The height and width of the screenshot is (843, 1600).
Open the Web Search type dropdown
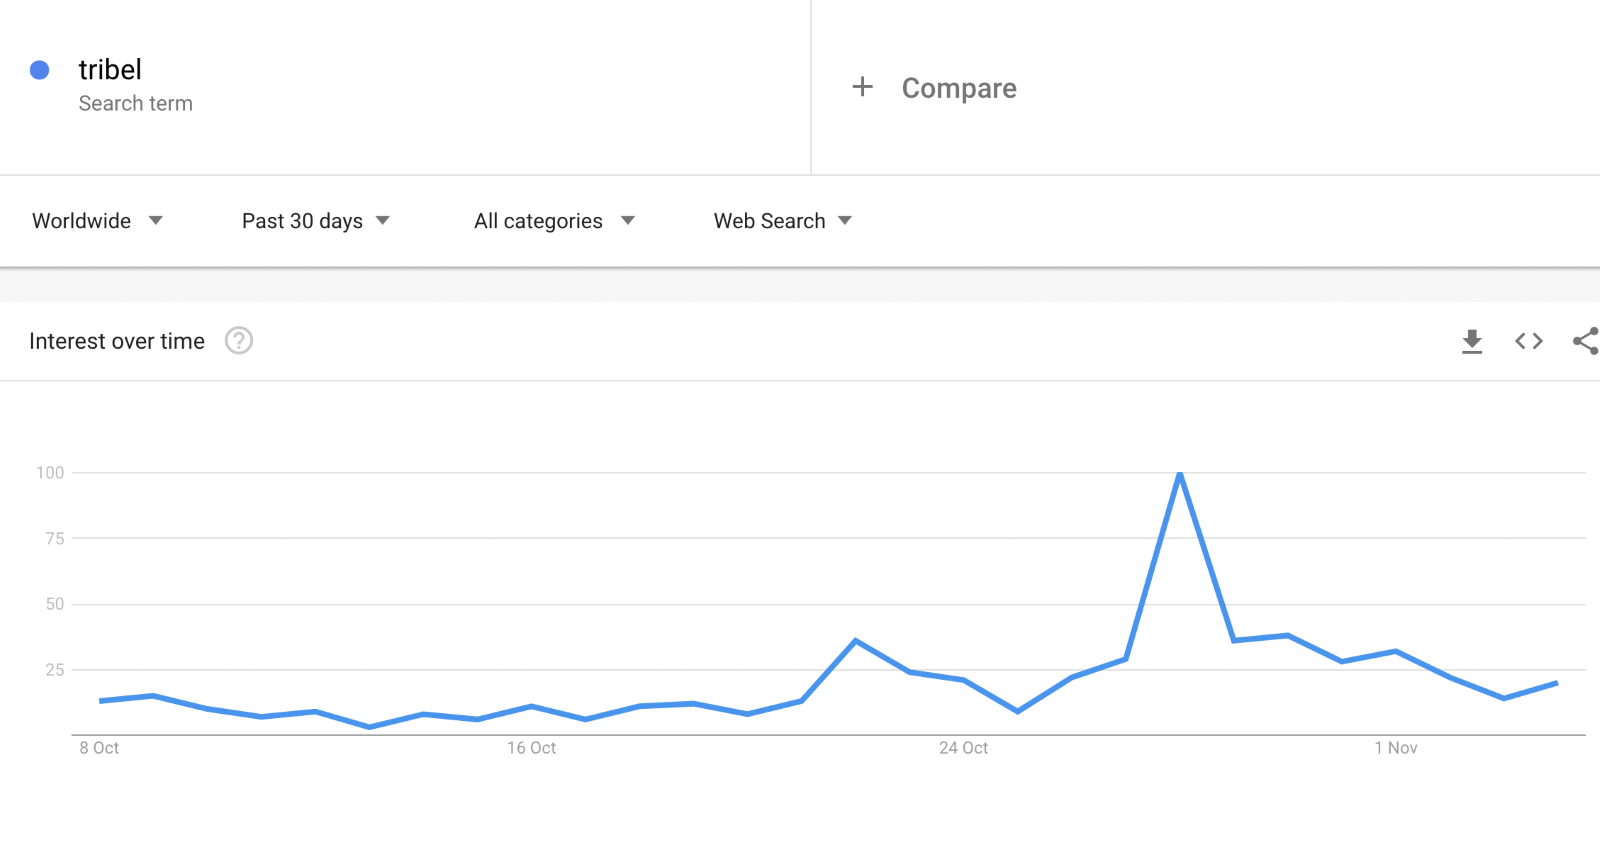pyautogui.click(x=783, y=221)
